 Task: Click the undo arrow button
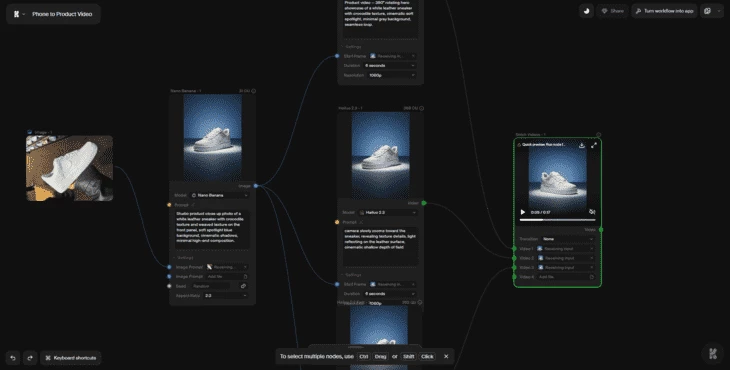[13, 357]
